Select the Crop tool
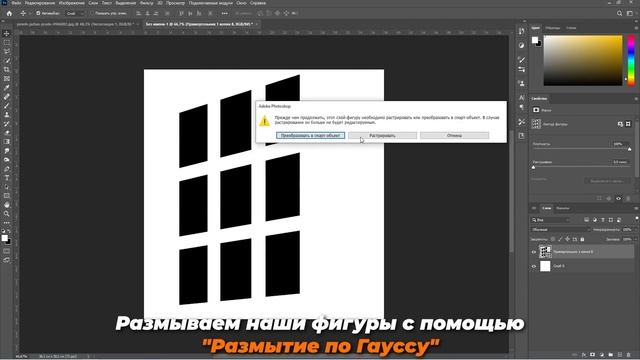 (x=7, y=69)
